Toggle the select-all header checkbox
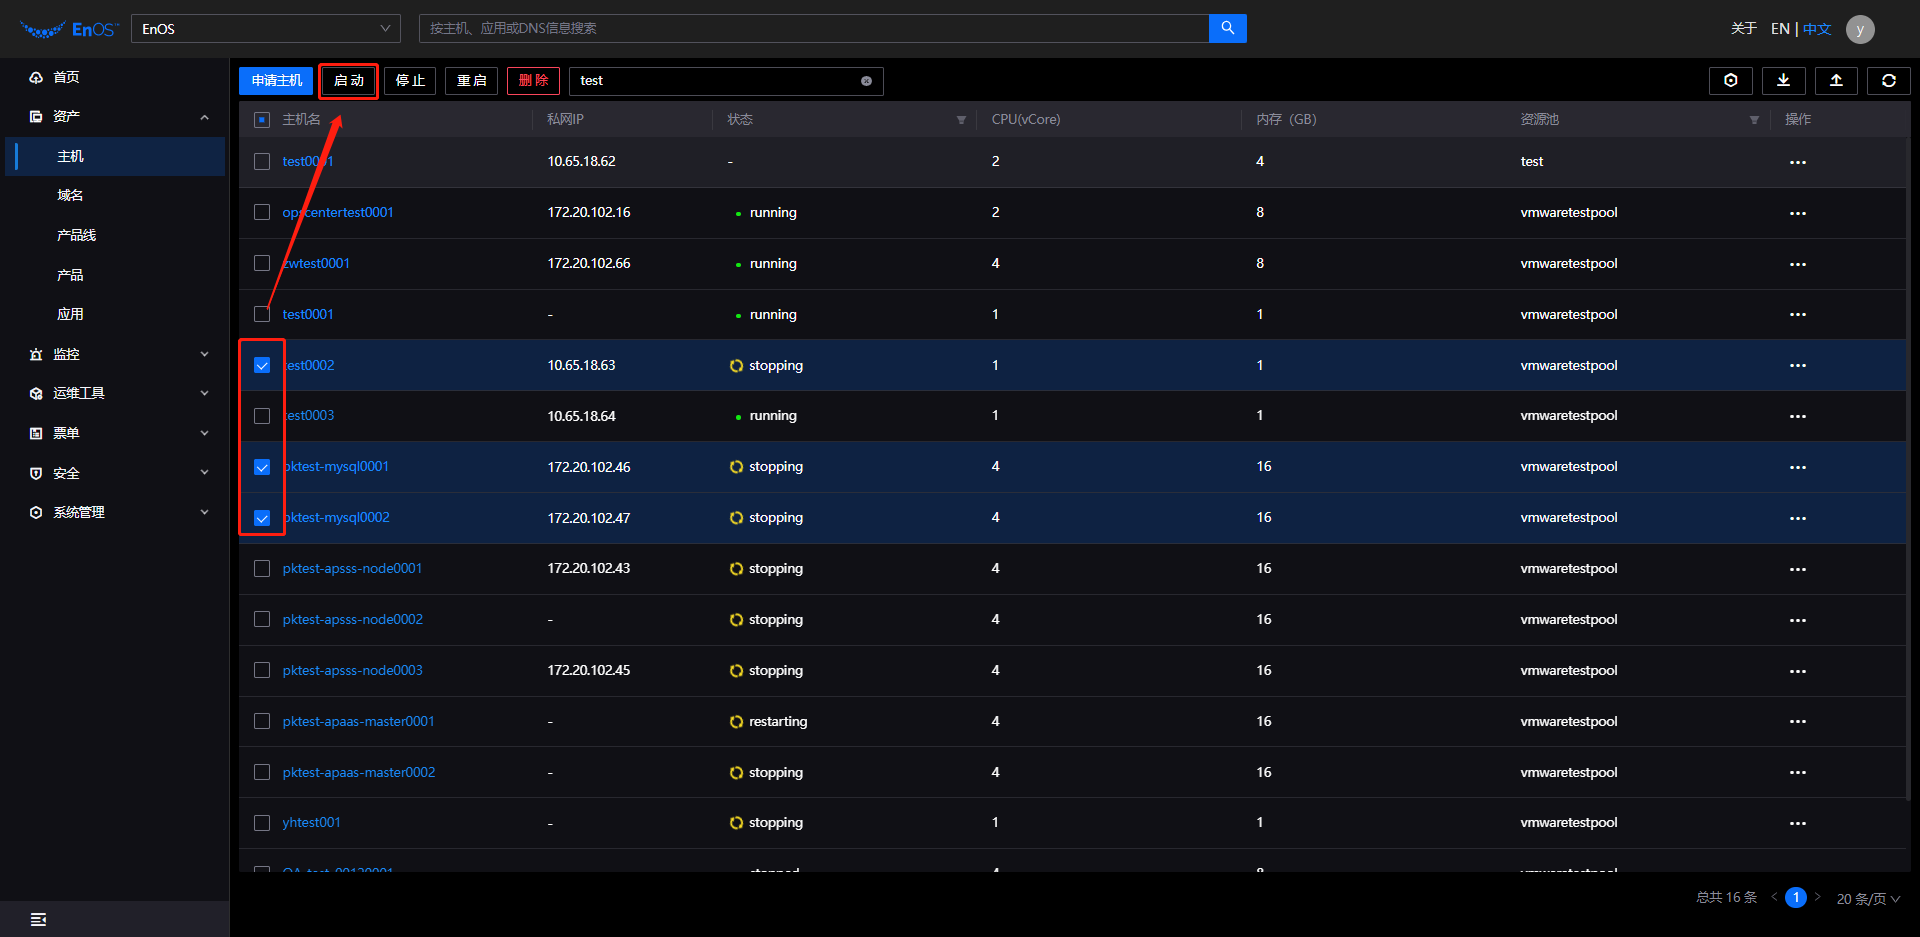Viewport: 1920px width, 937px height. click(262, 120)
